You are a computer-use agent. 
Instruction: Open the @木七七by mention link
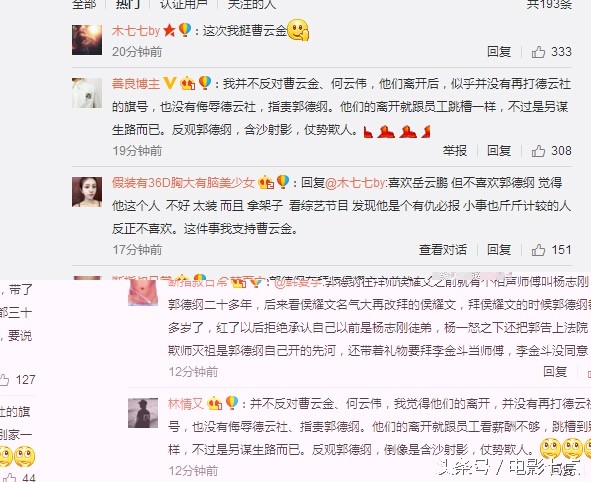click(x=355, y=183)
